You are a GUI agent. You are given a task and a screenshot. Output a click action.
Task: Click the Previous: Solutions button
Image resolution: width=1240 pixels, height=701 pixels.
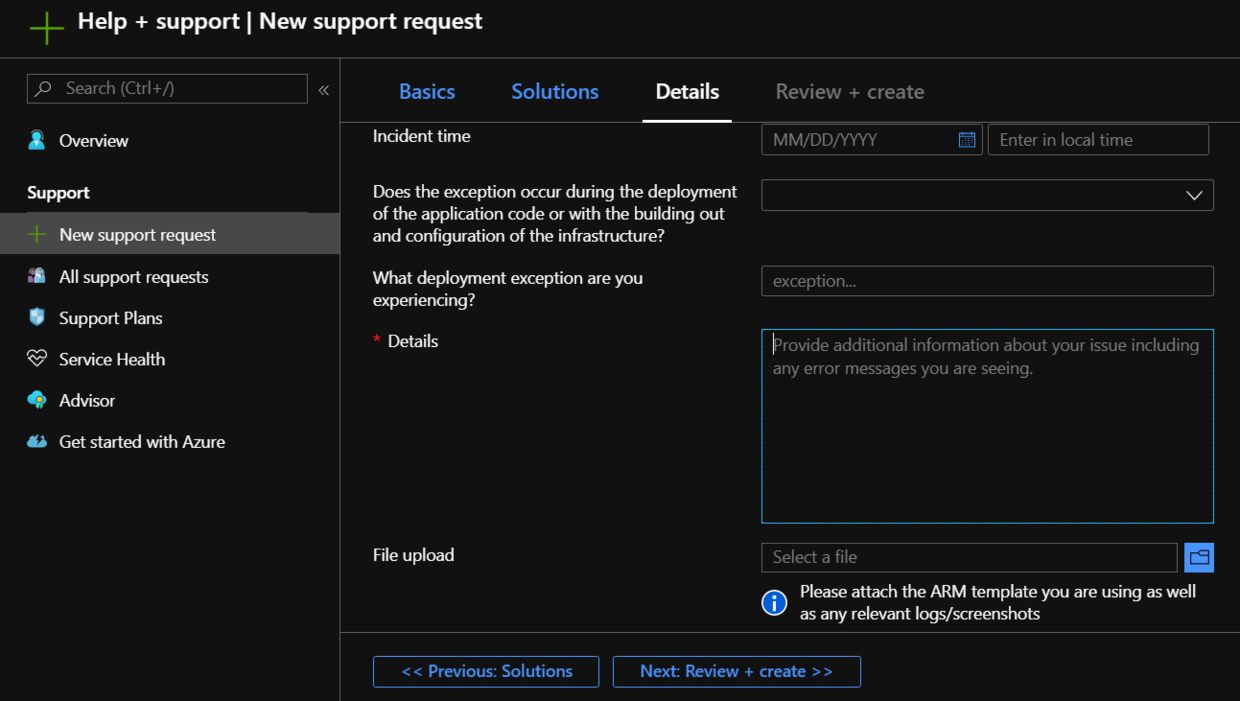tap(486, 671)
